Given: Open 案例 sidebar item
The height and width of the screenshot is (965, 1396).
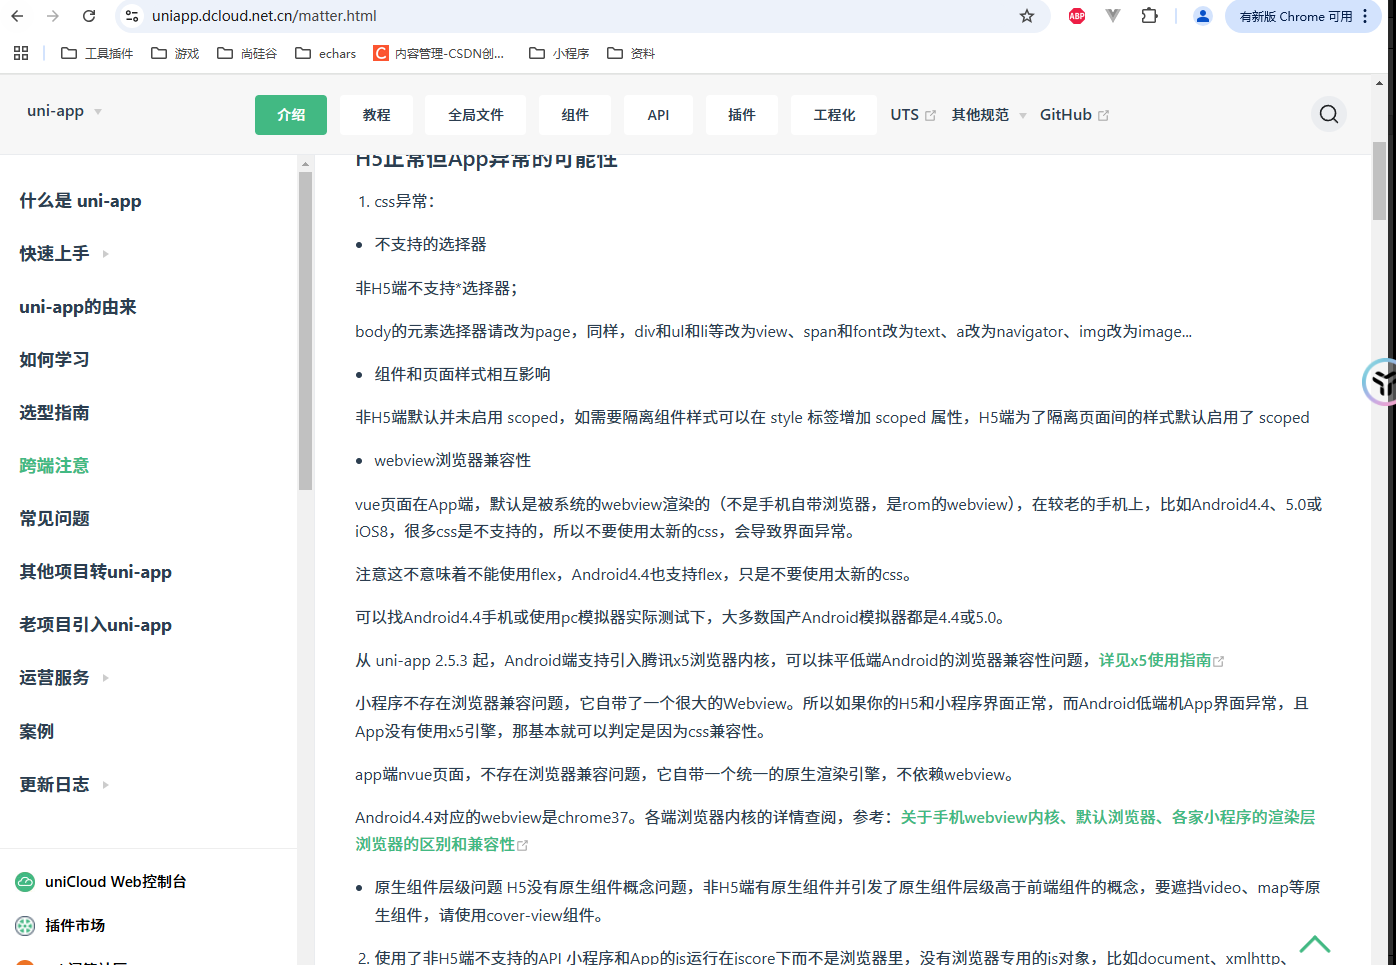Looking at the screenshot, I should (37, 732).
